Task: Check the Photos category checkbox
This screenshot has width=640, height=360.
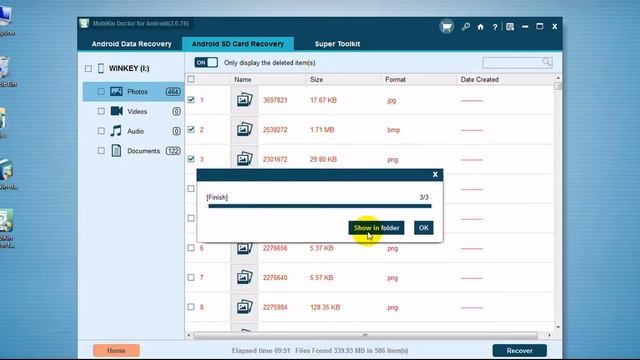Action: (101, 92)
